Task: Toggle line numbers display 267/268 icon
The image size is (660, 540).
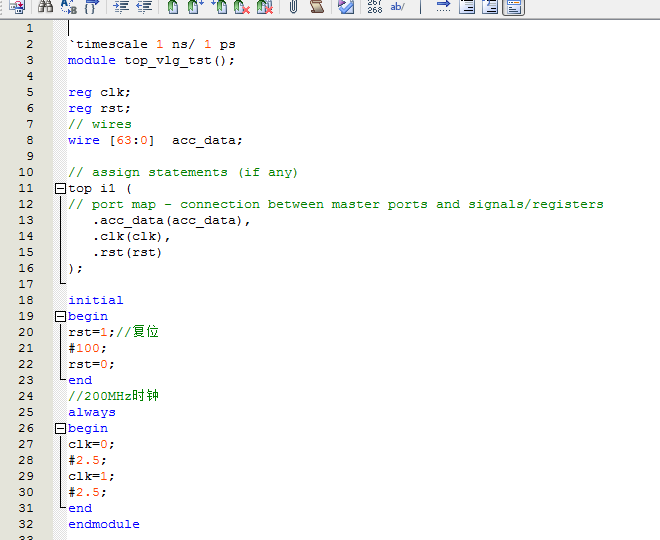Action: tap(374, 6)
